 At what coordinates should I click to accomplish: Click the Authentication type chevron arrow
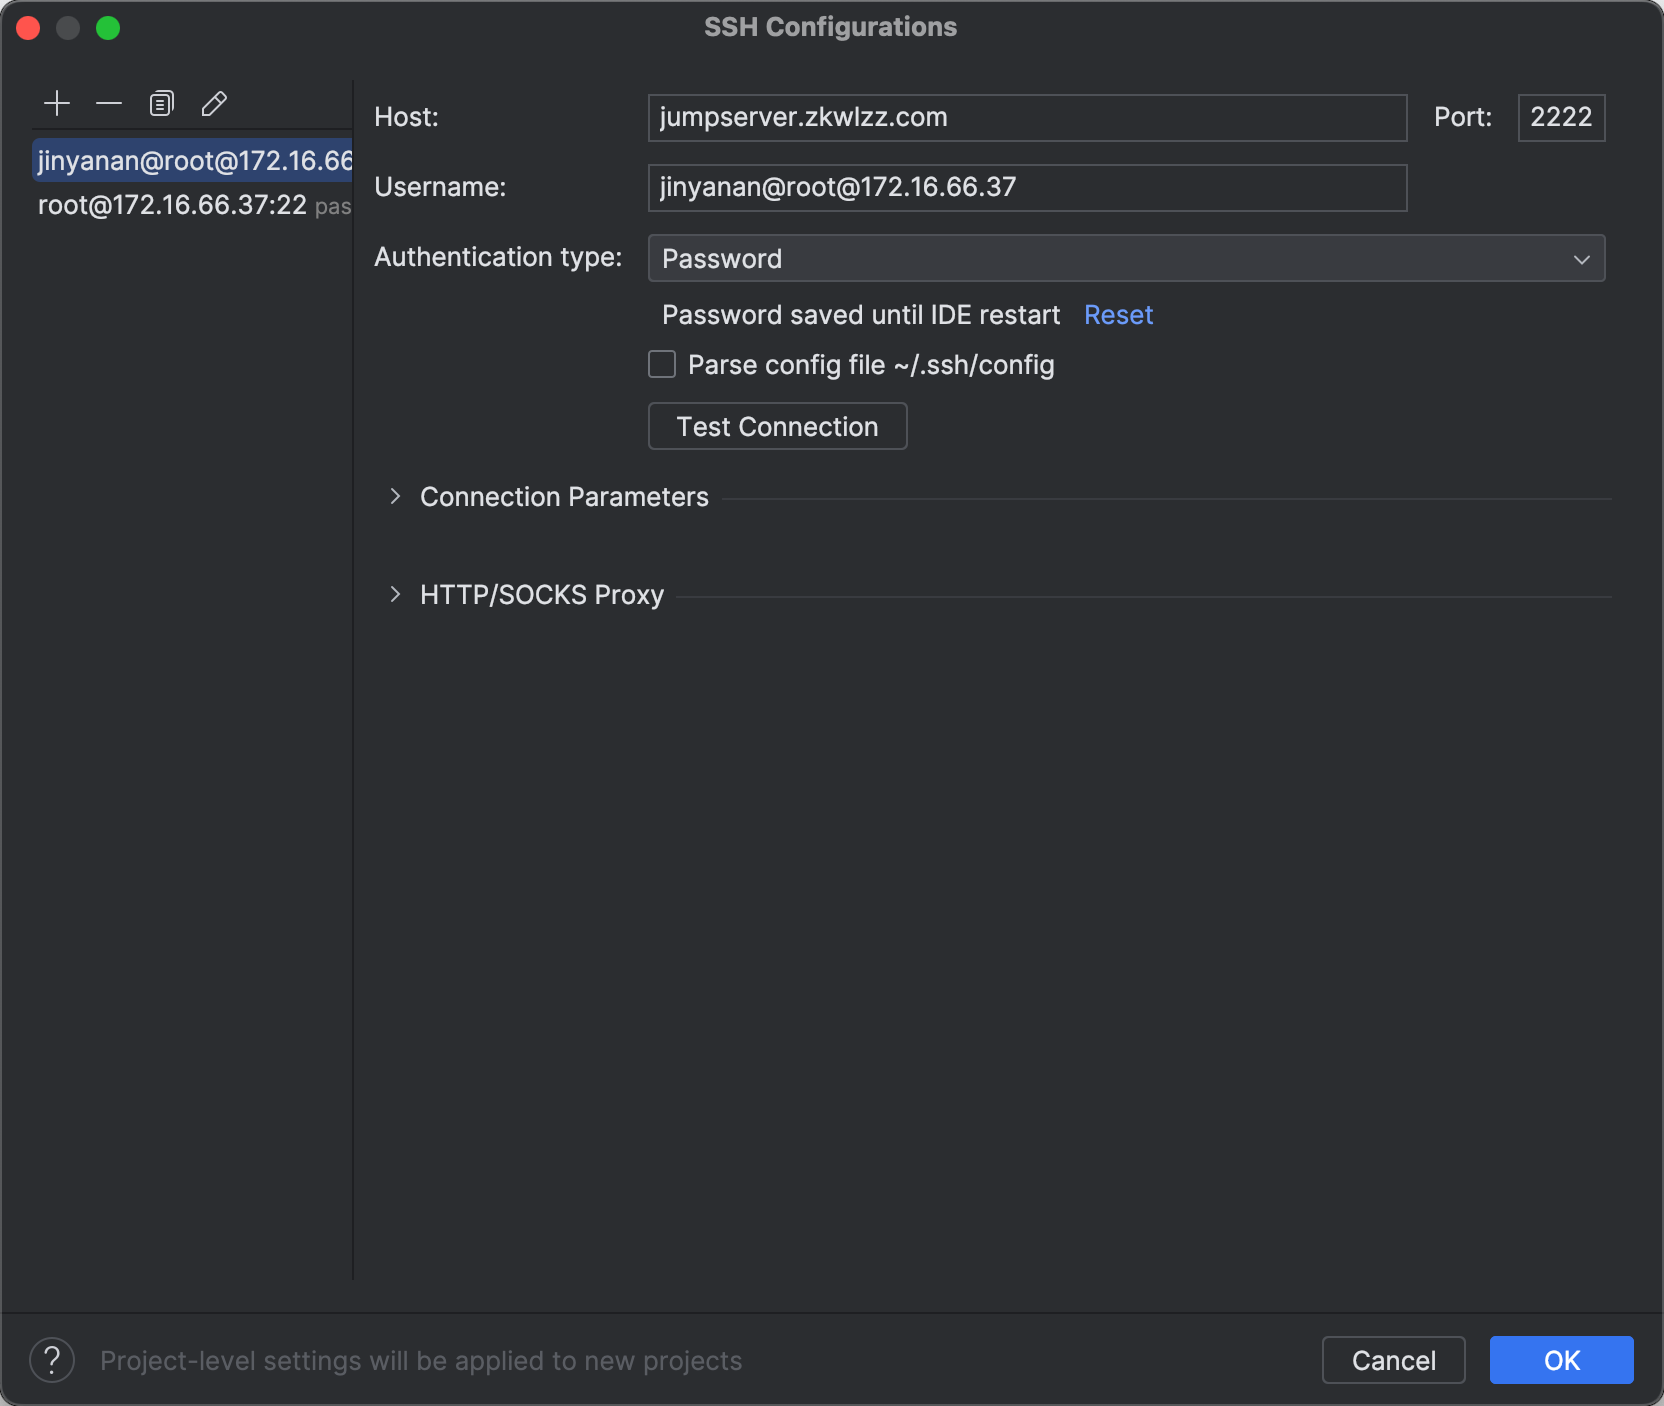coord(1581,258)
